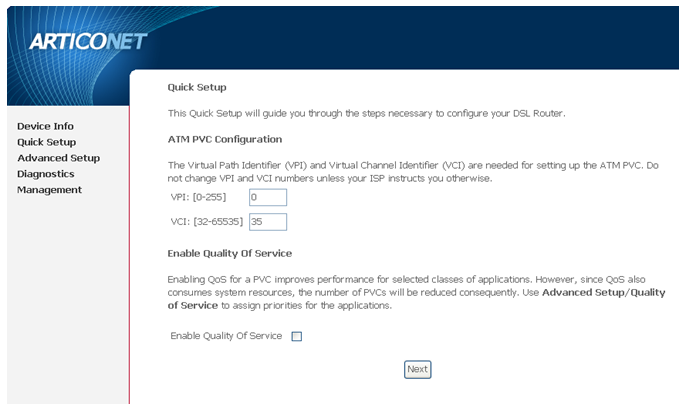Image resolution: width=683 pixels, height=407 pixels.
Task: Enable the Quality Of Service checkbox
Action: (297, 336)
